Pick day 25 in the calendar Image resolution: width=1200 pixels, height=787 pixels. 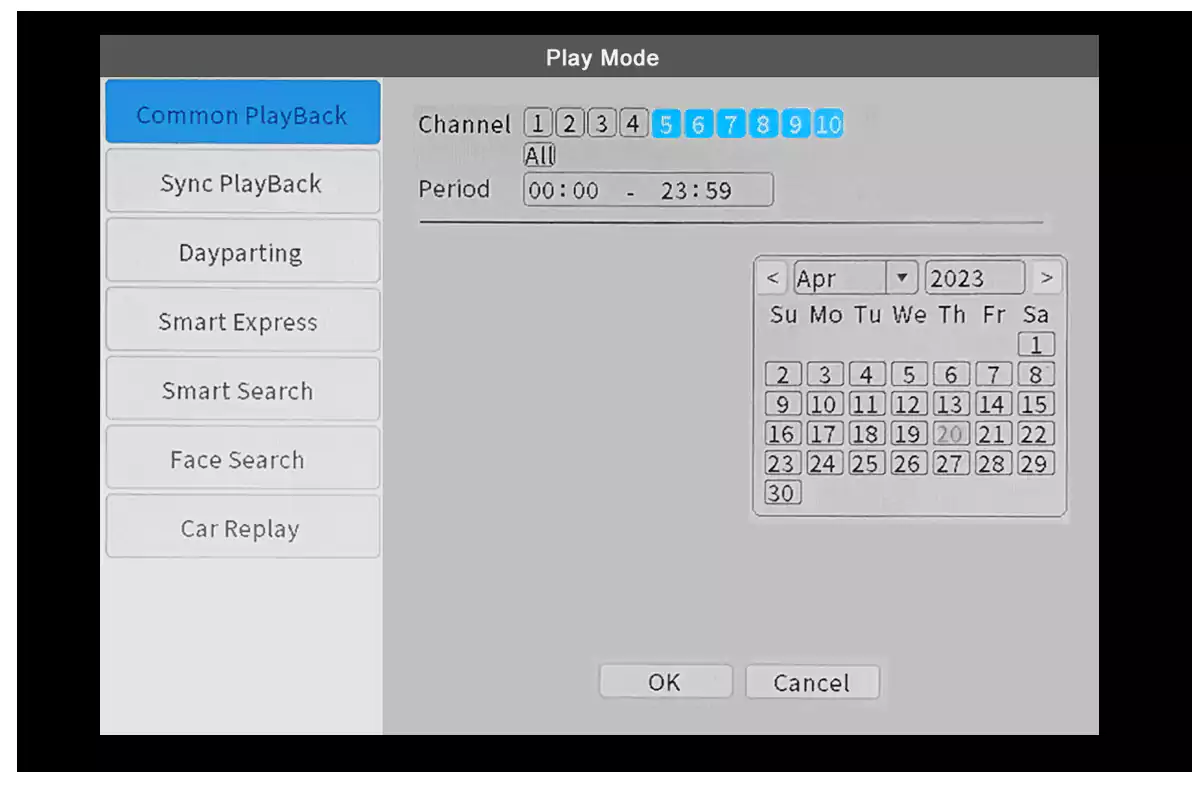[x=867, y=463]
